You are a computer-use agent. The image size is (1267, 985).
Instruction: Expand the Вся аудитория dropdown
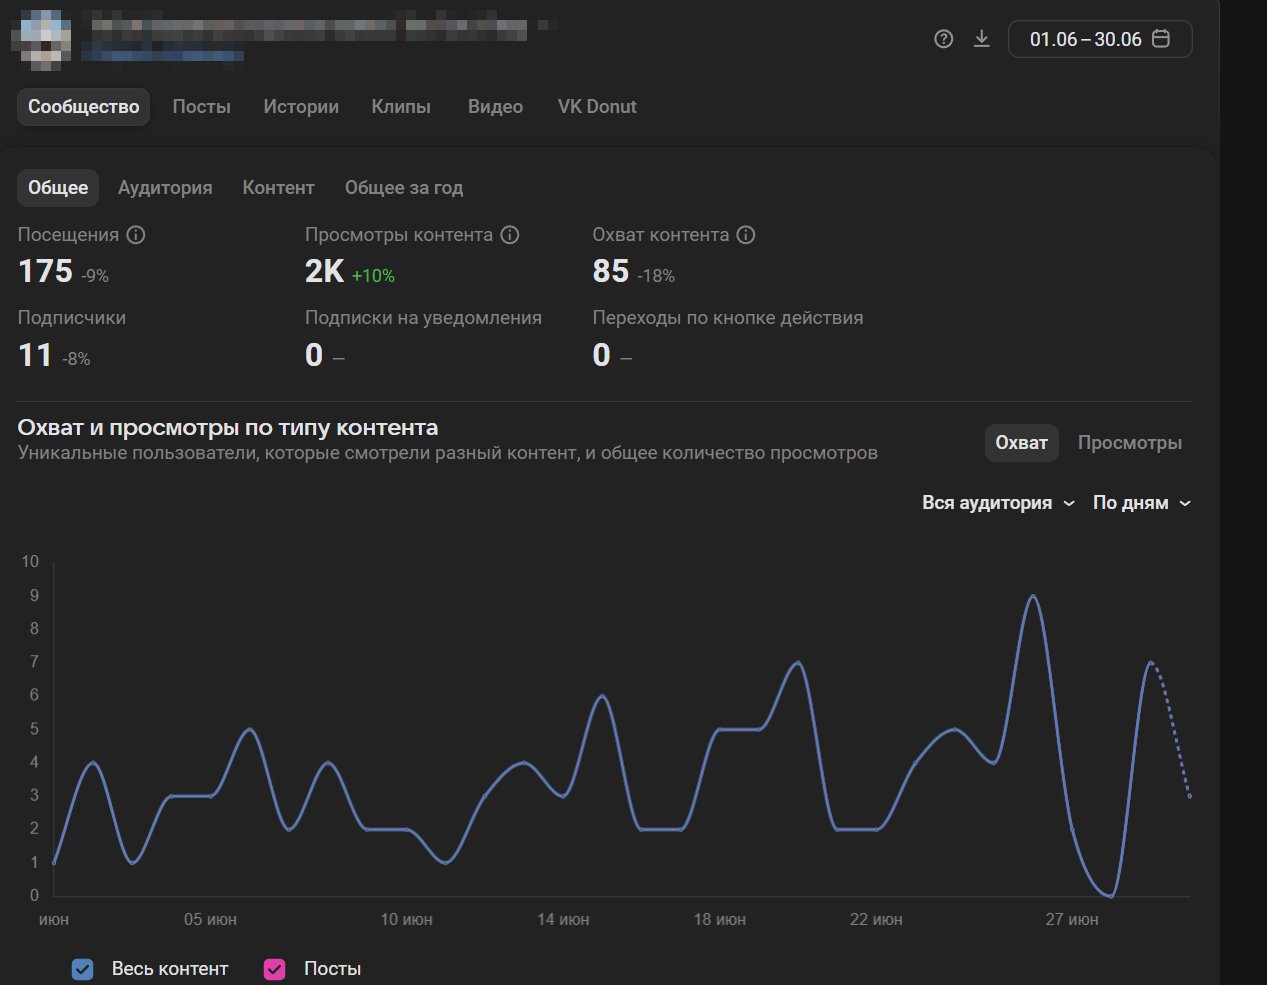coord(997,503)
